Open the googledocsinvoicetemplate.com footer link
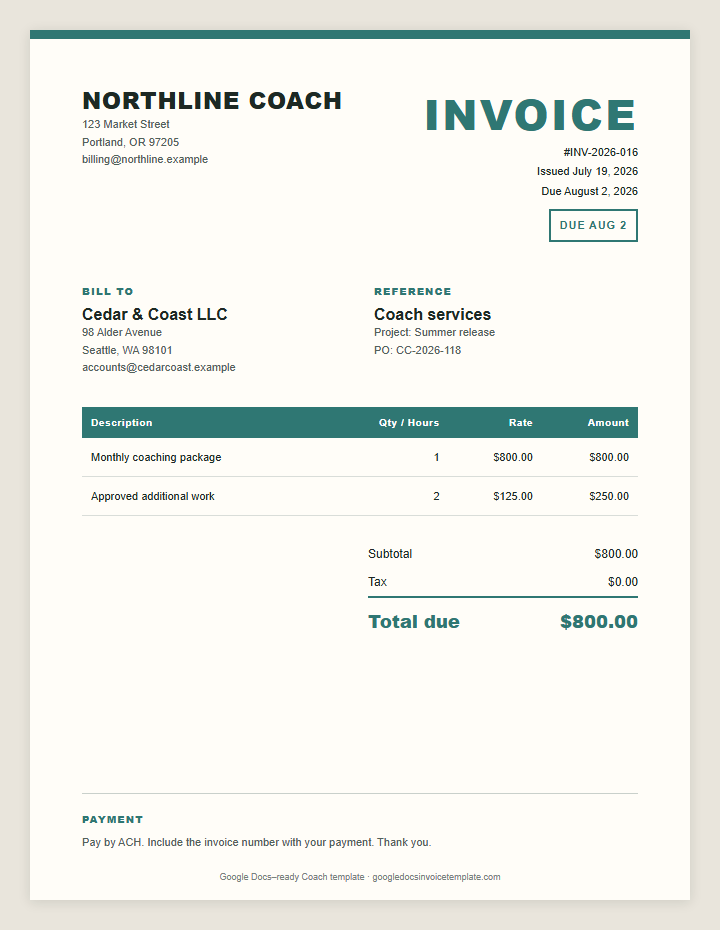The height and width of the screenshot is (930, 720). (436, 877)
